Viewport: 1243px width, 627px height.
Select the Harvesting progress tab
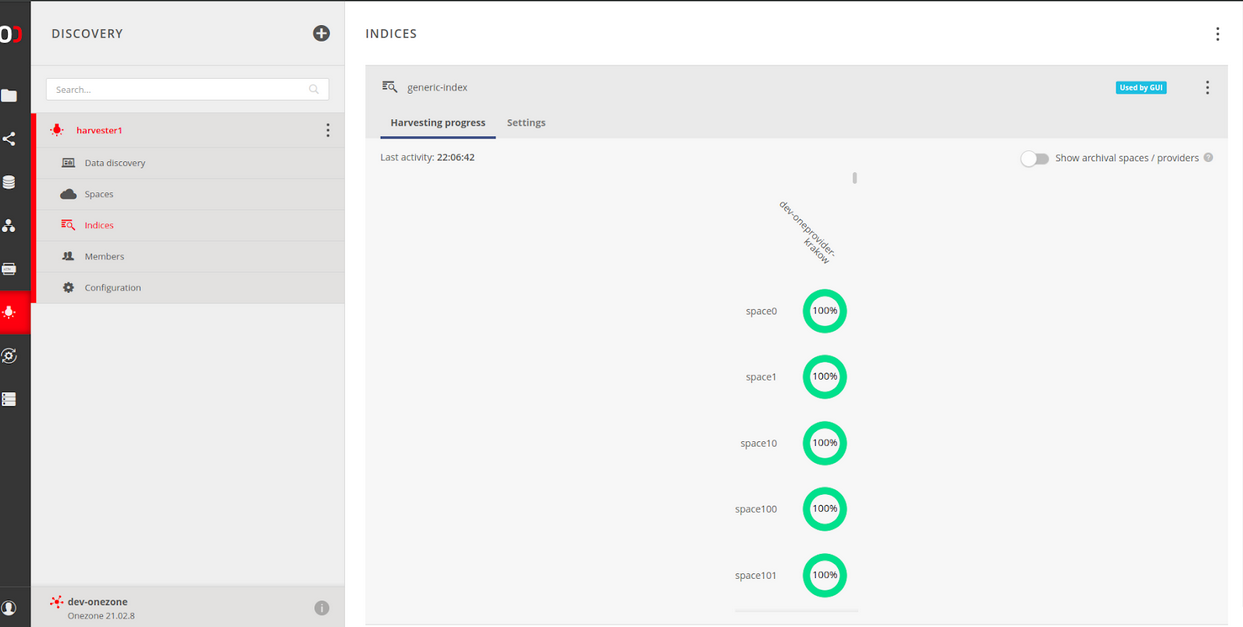coord(438,123)
